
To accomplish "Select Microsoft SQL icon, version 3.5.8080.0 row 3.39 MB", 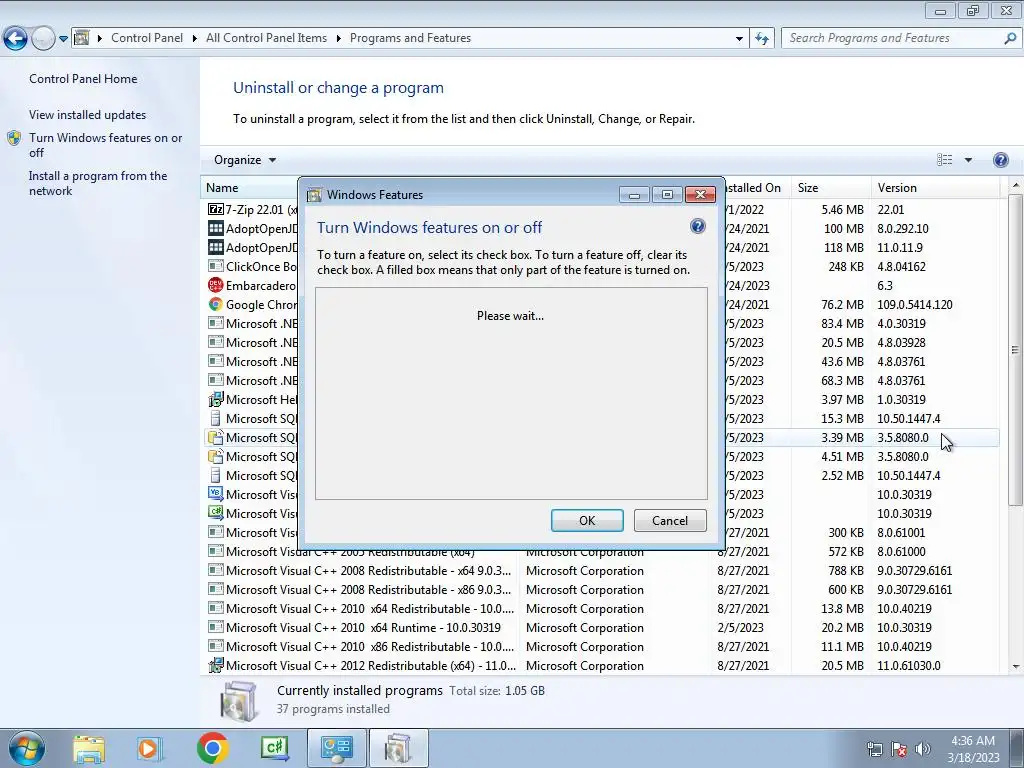I will point(216,438).
